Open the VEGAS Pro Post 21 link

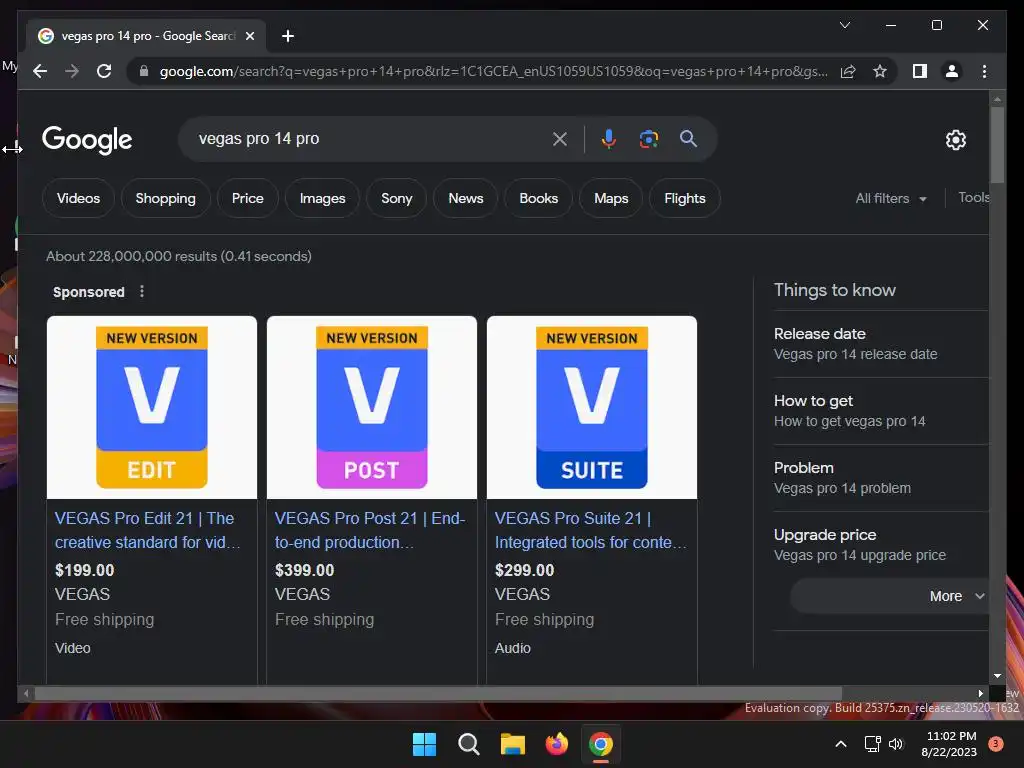(x=370, y=530)
